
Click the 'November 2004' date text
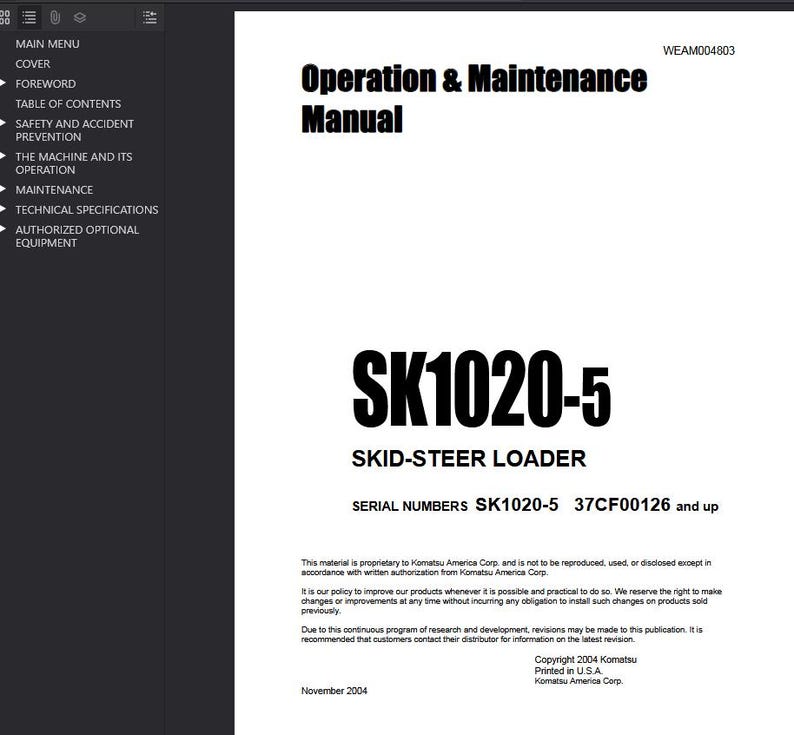(334, 690)
